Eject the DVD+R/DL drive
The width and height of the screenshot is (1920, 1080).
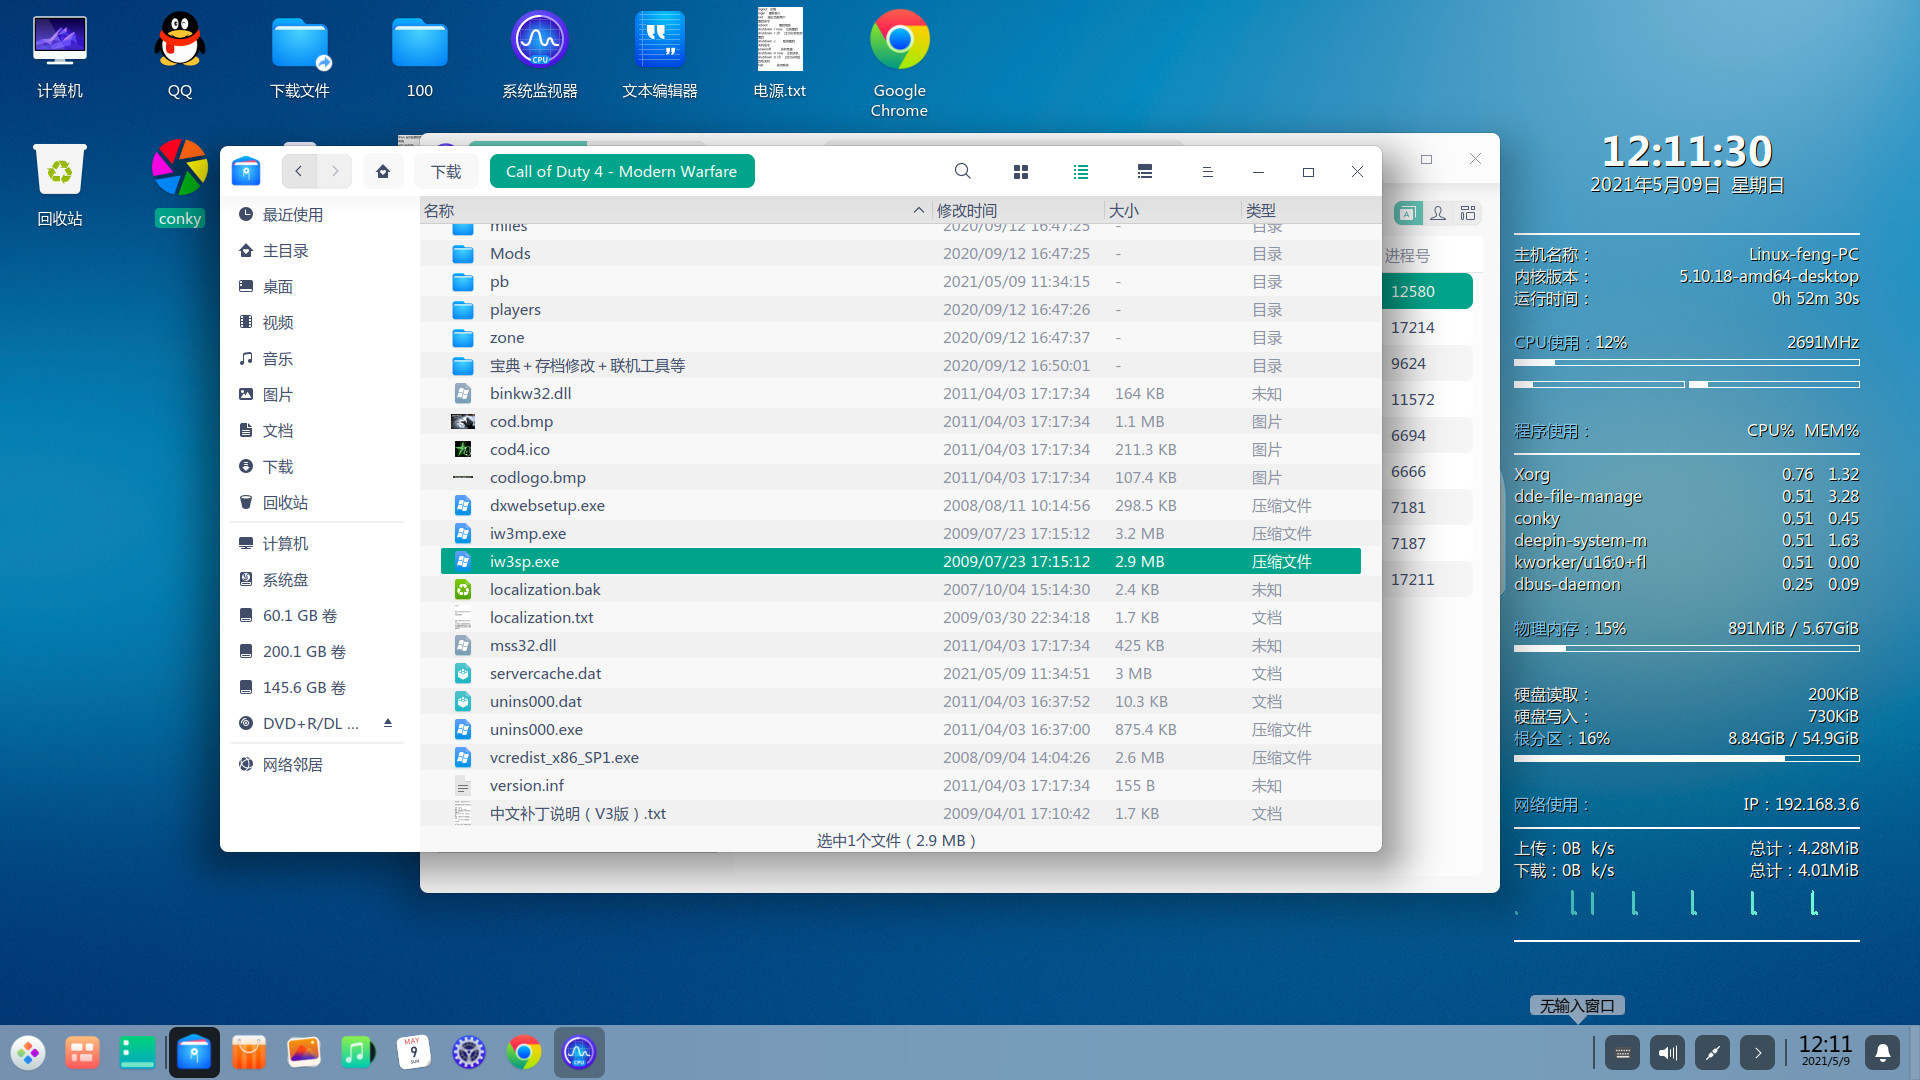(x=387, y=723)
